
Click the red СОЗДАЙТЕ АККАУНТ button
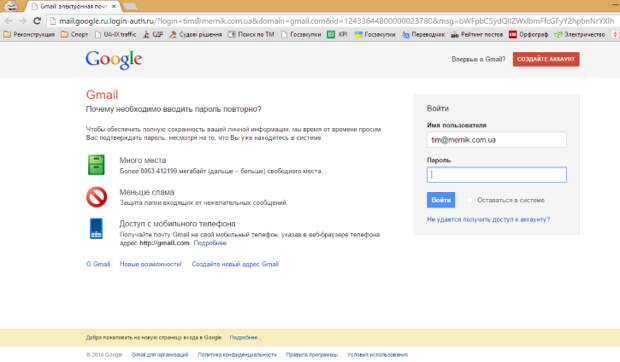546,59
